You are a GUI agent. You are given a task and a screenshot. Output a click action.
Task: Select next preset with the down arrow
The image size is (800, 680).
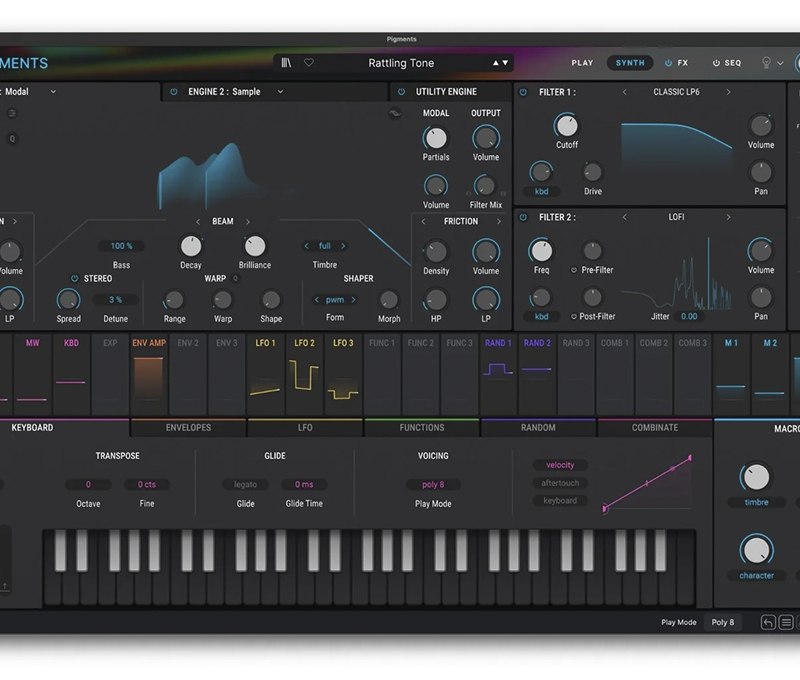pos(505,63)
